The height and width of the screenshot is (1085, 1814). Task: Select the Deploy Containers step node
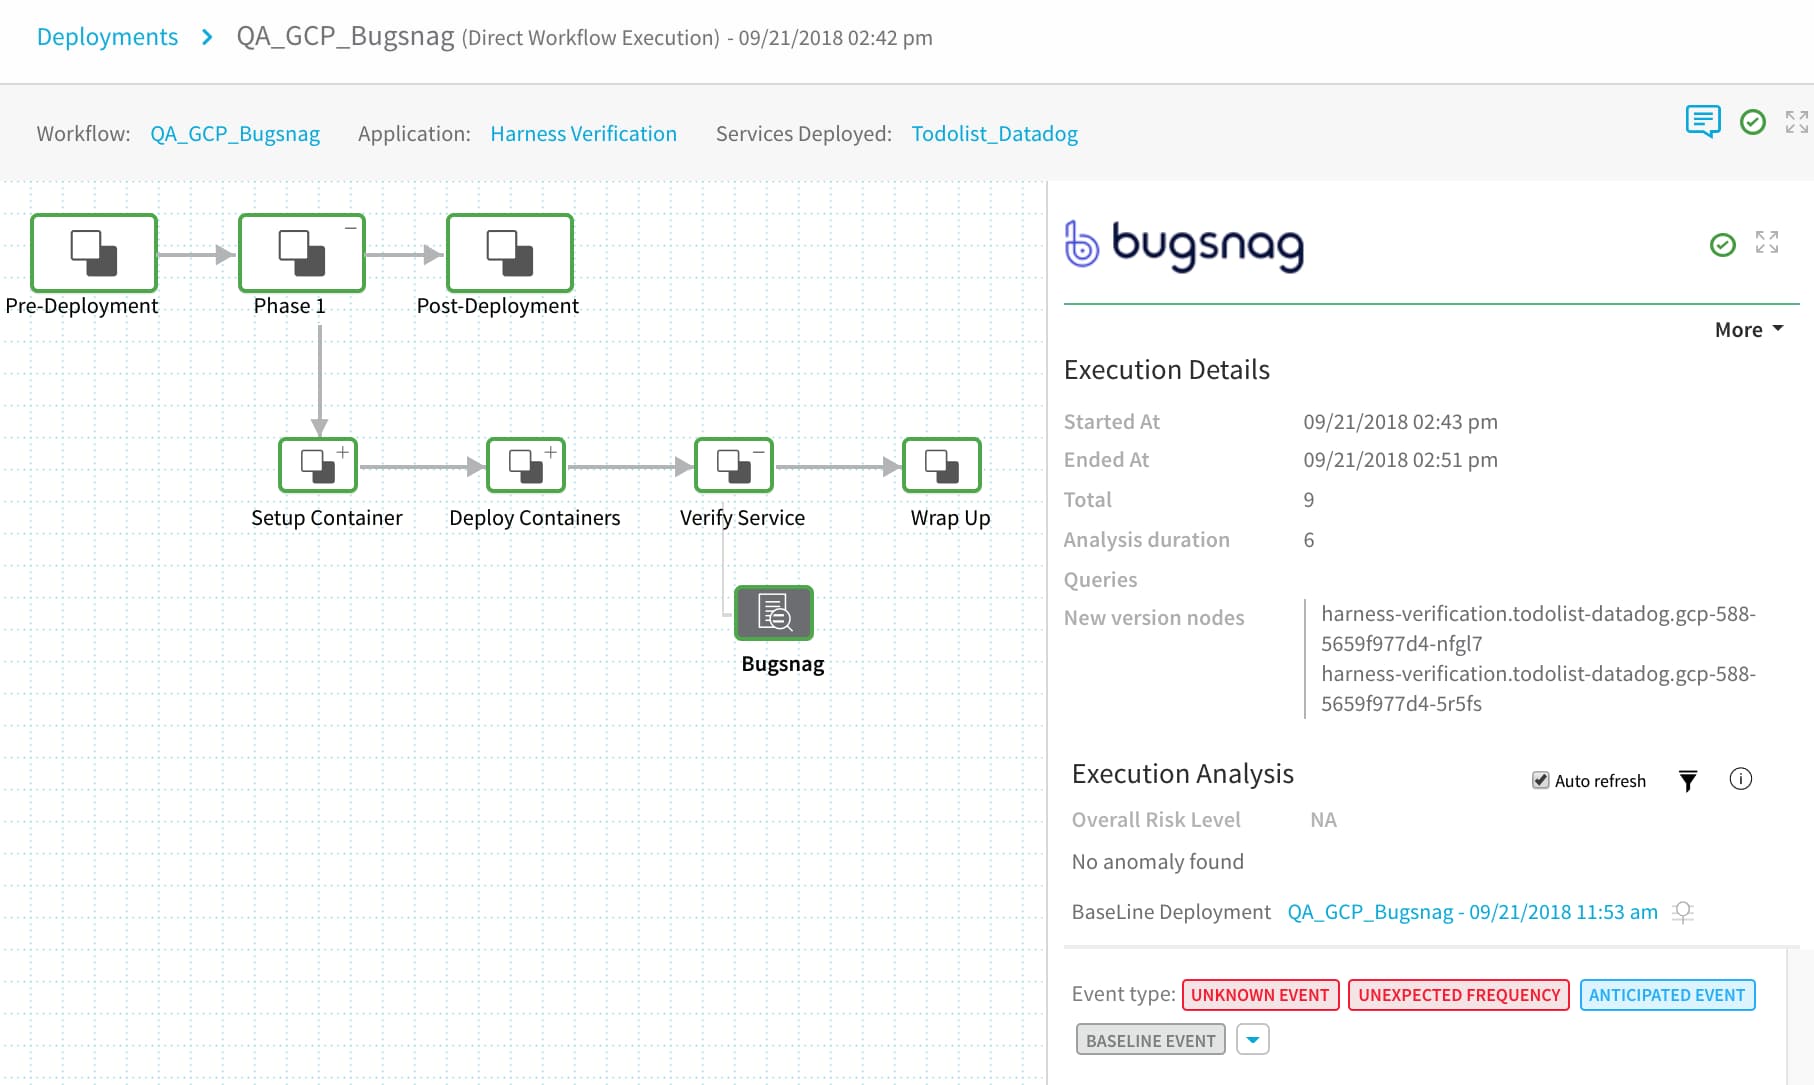coord(526,465)
